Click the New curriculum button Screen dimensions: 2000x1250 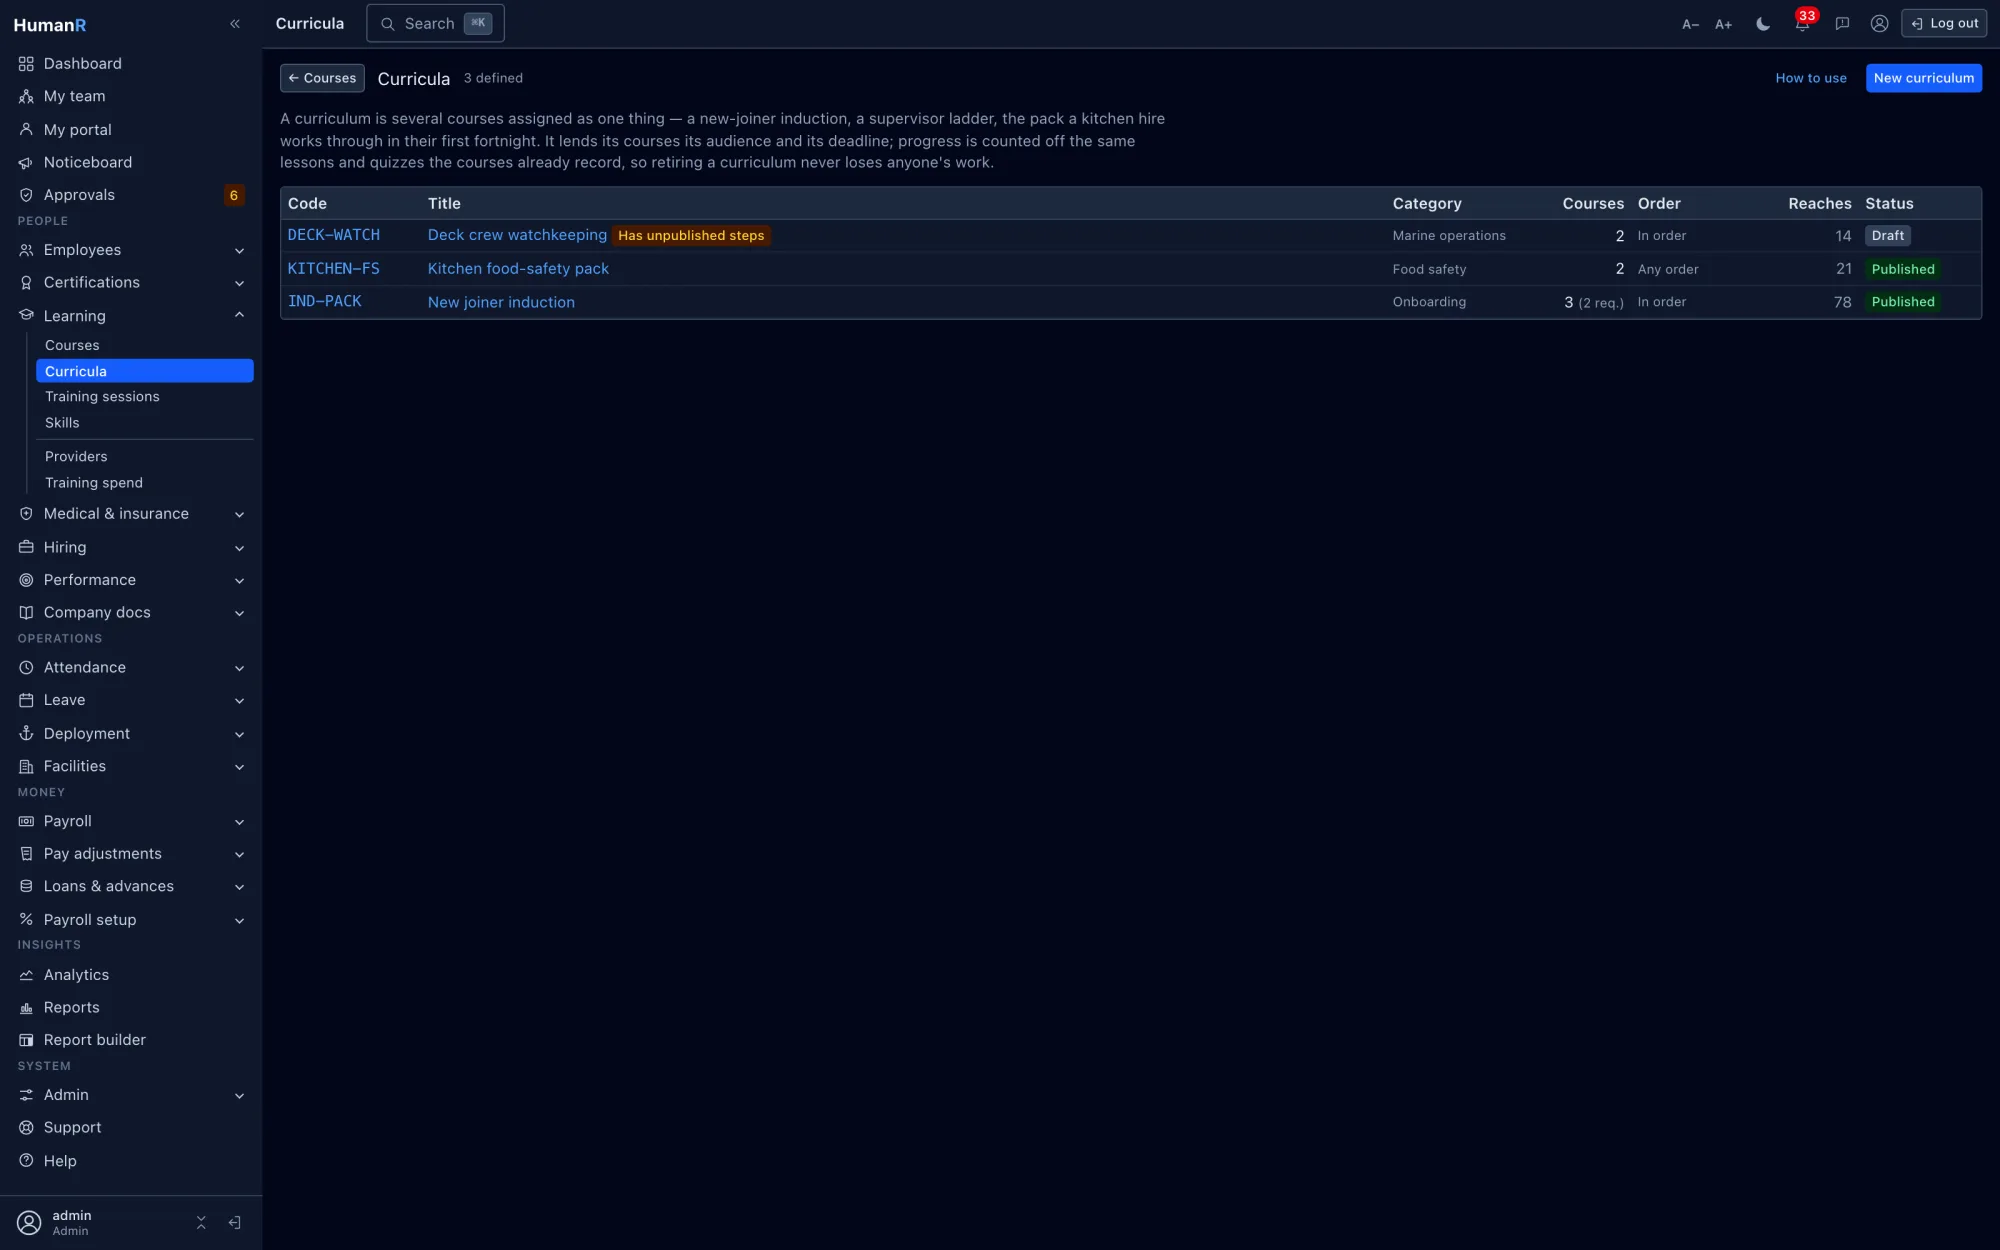click(1923, 78)
